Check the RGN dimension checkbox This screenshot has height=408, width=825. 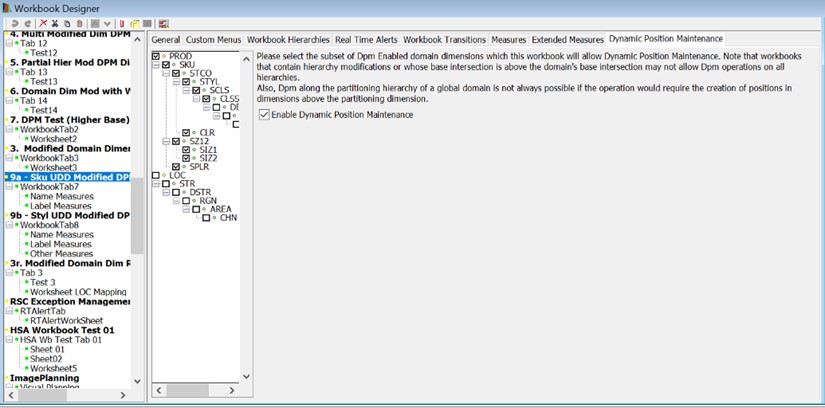186,201
